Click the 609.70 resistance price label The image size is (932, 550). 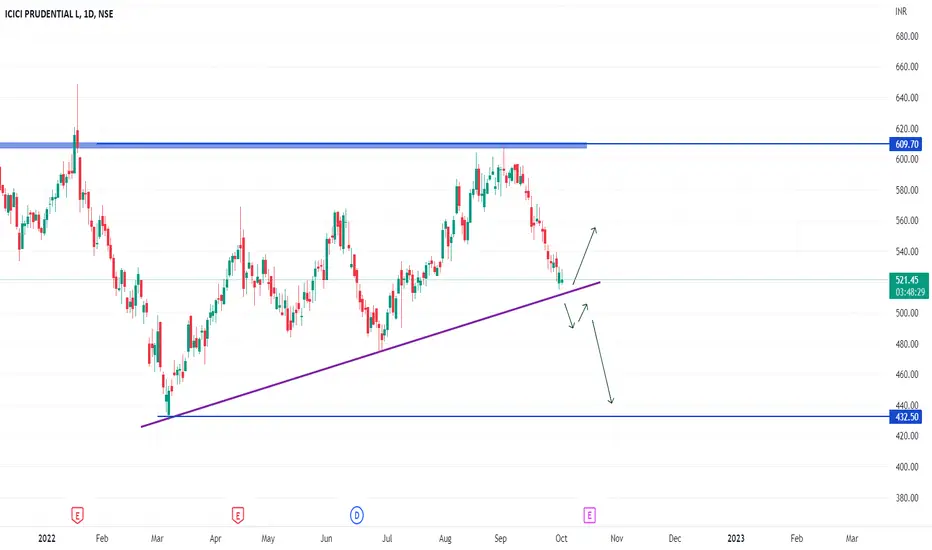(x=907, y=144)
